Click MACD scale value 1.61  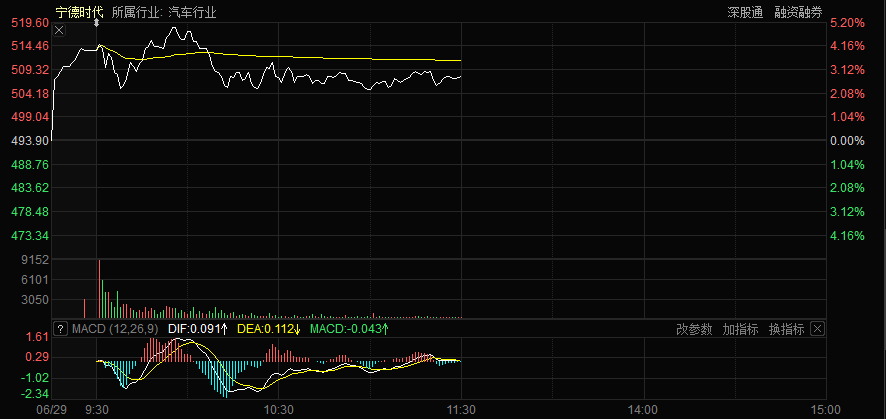pos(38,337)
